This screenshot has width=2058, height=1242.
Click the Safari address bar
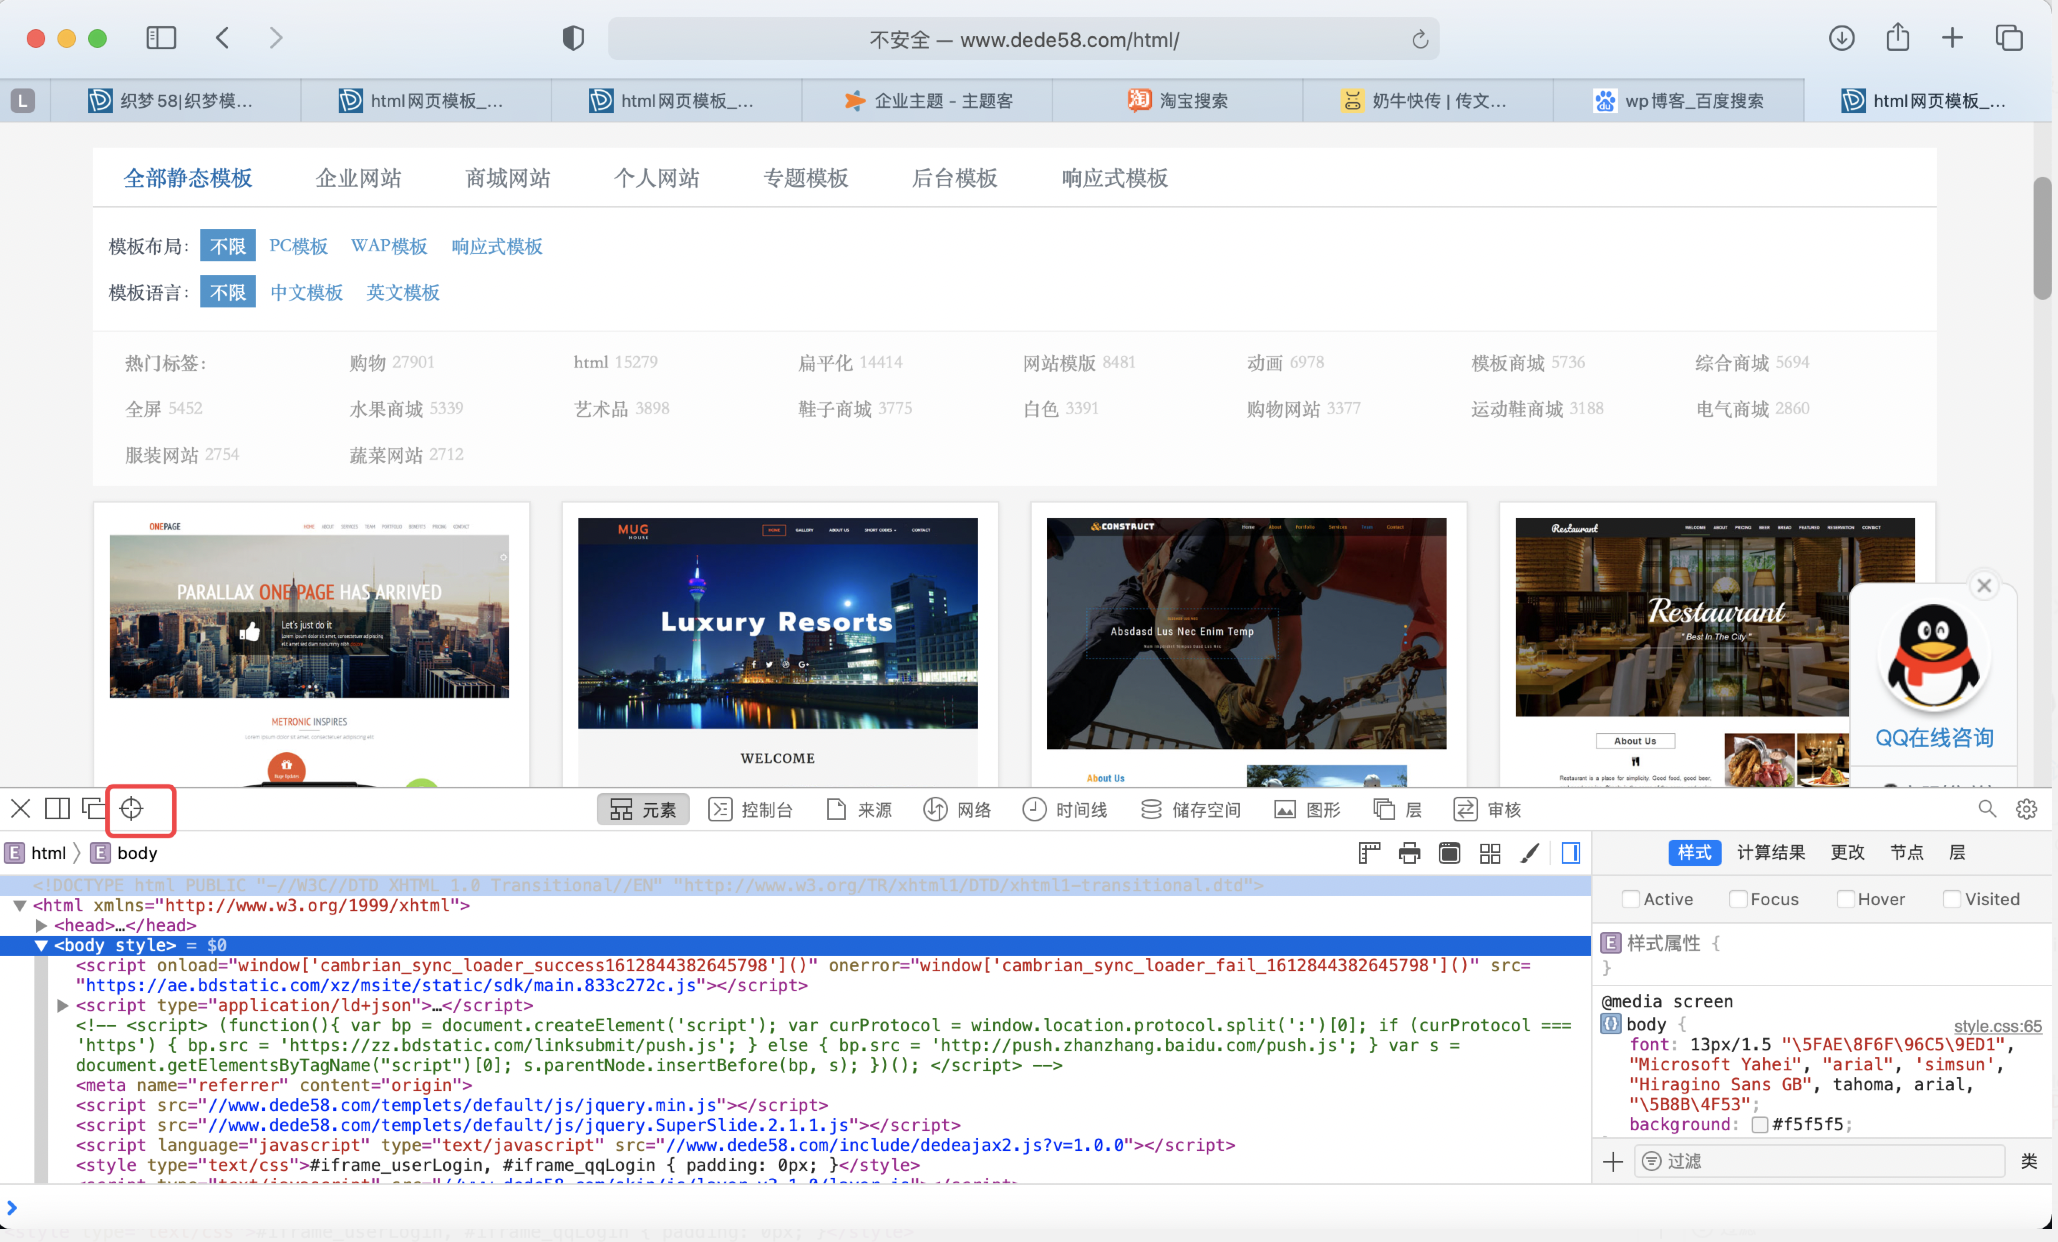click(1024, 40)
